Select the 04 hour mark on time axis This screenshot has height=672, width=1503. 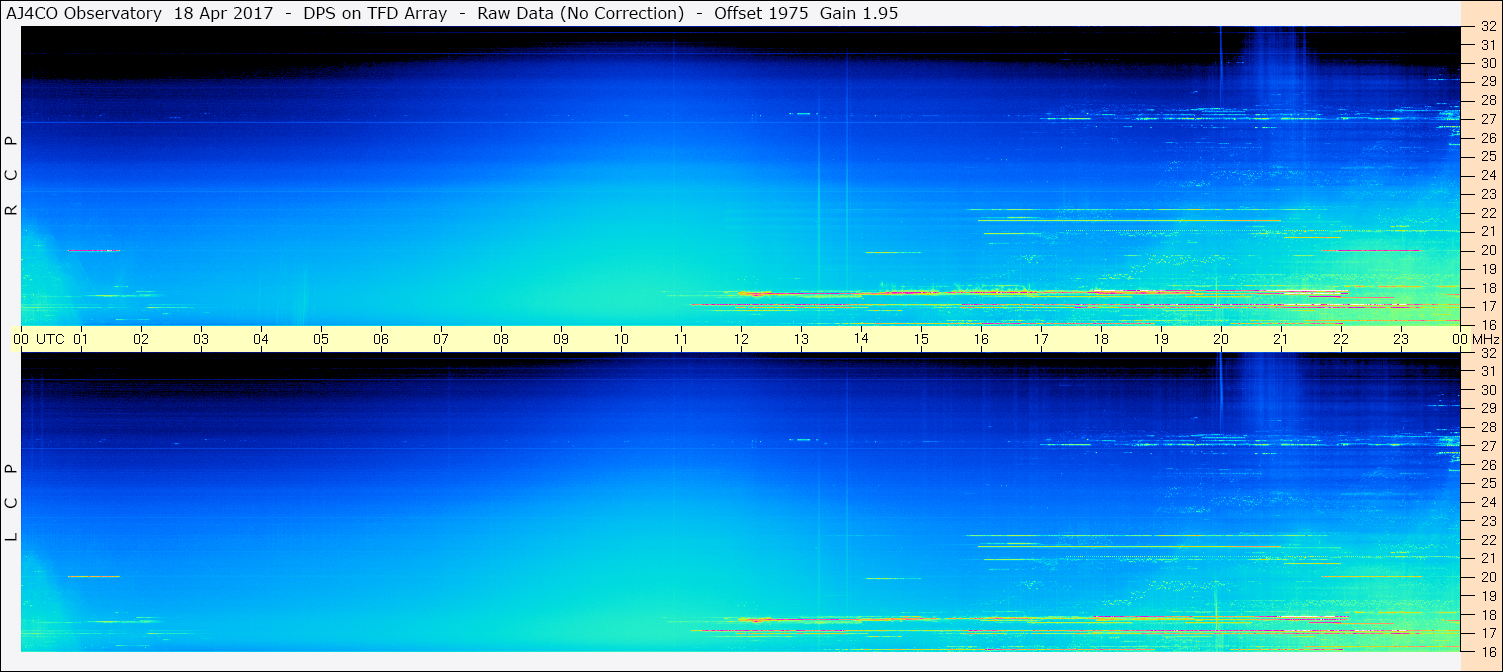[x=261, y=339]
